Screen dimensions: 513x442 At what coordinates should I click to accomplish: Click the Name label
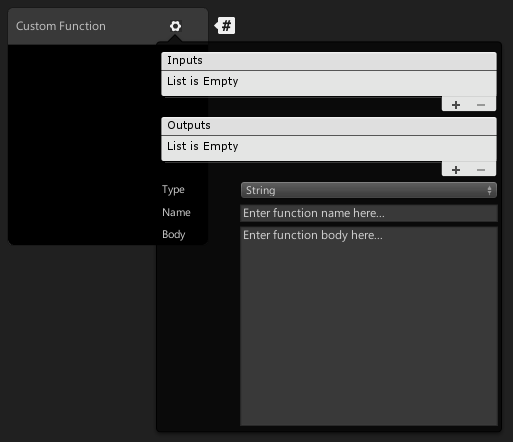(176, 212)
